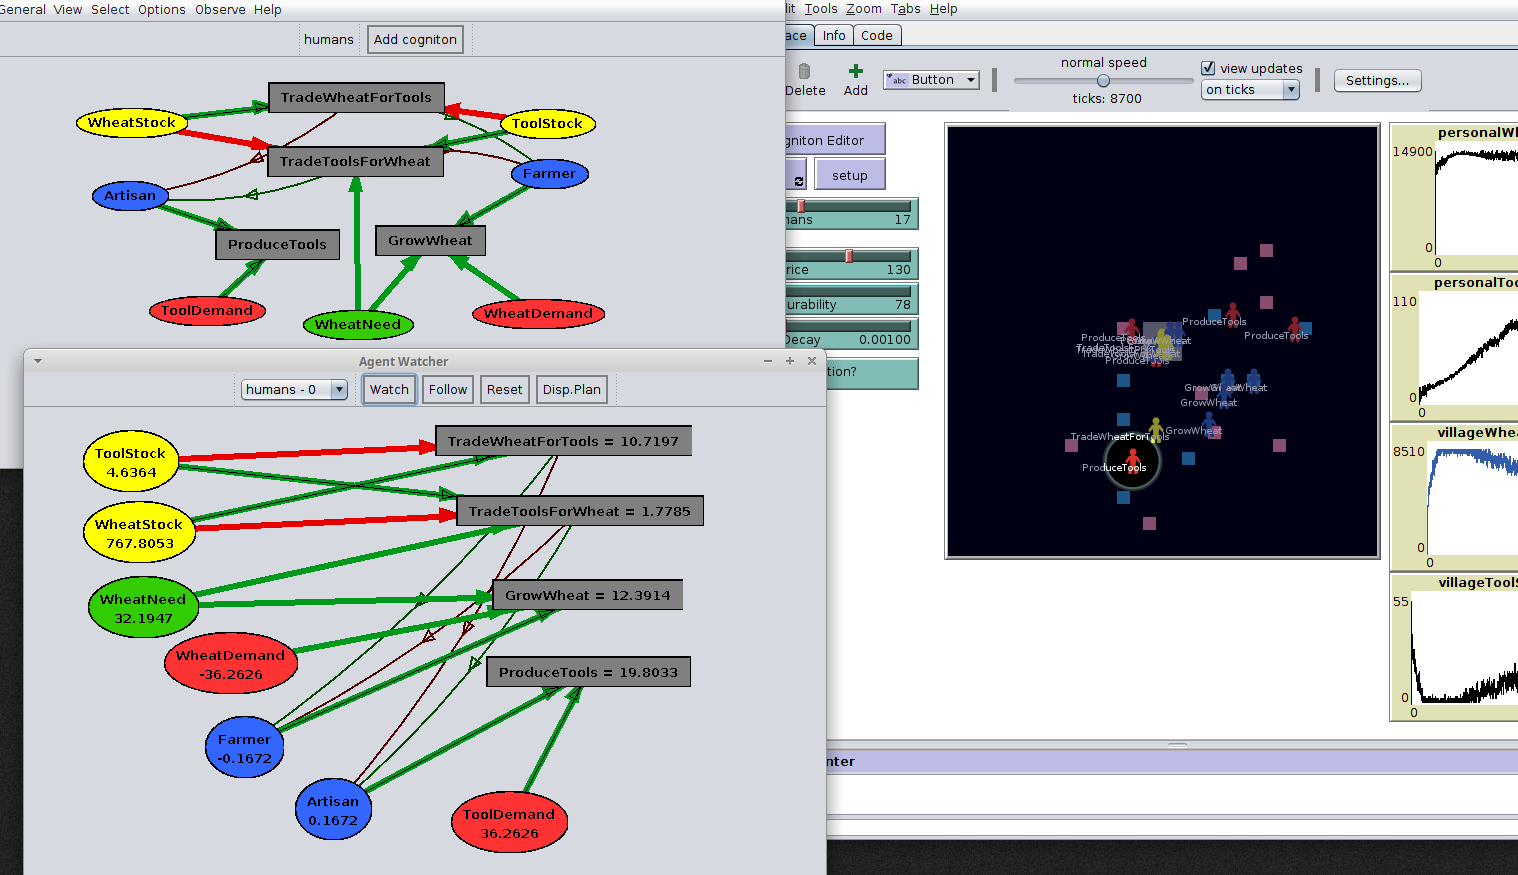1518x875 pixels.
Task: Click the ProduceTools = 19.8033 plan box
Action: [x=588, y=672]
